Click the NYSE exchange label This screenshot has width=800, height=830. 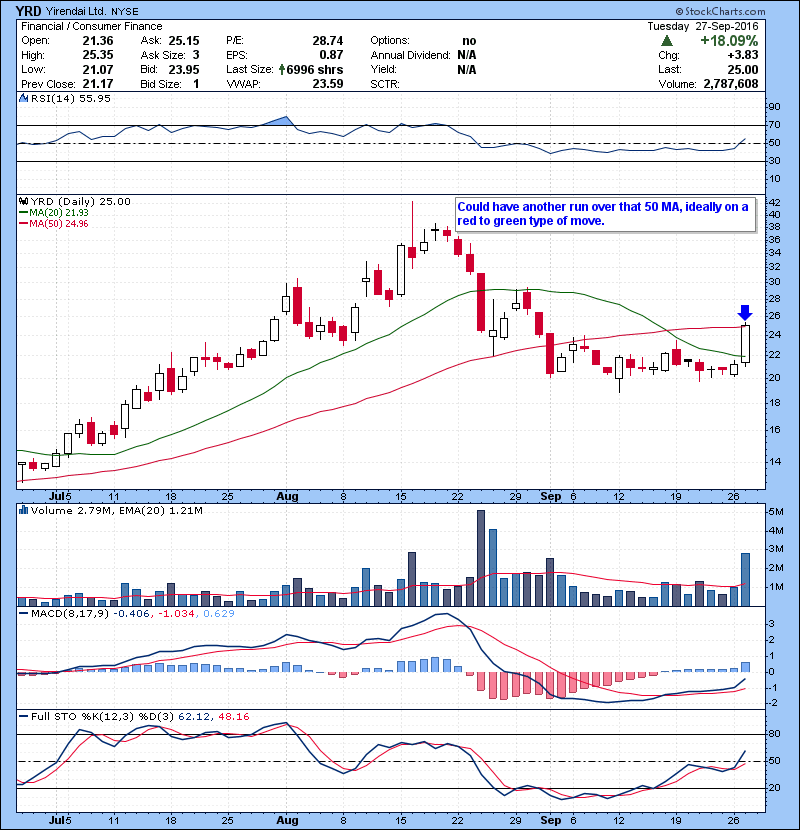point(125,11)
